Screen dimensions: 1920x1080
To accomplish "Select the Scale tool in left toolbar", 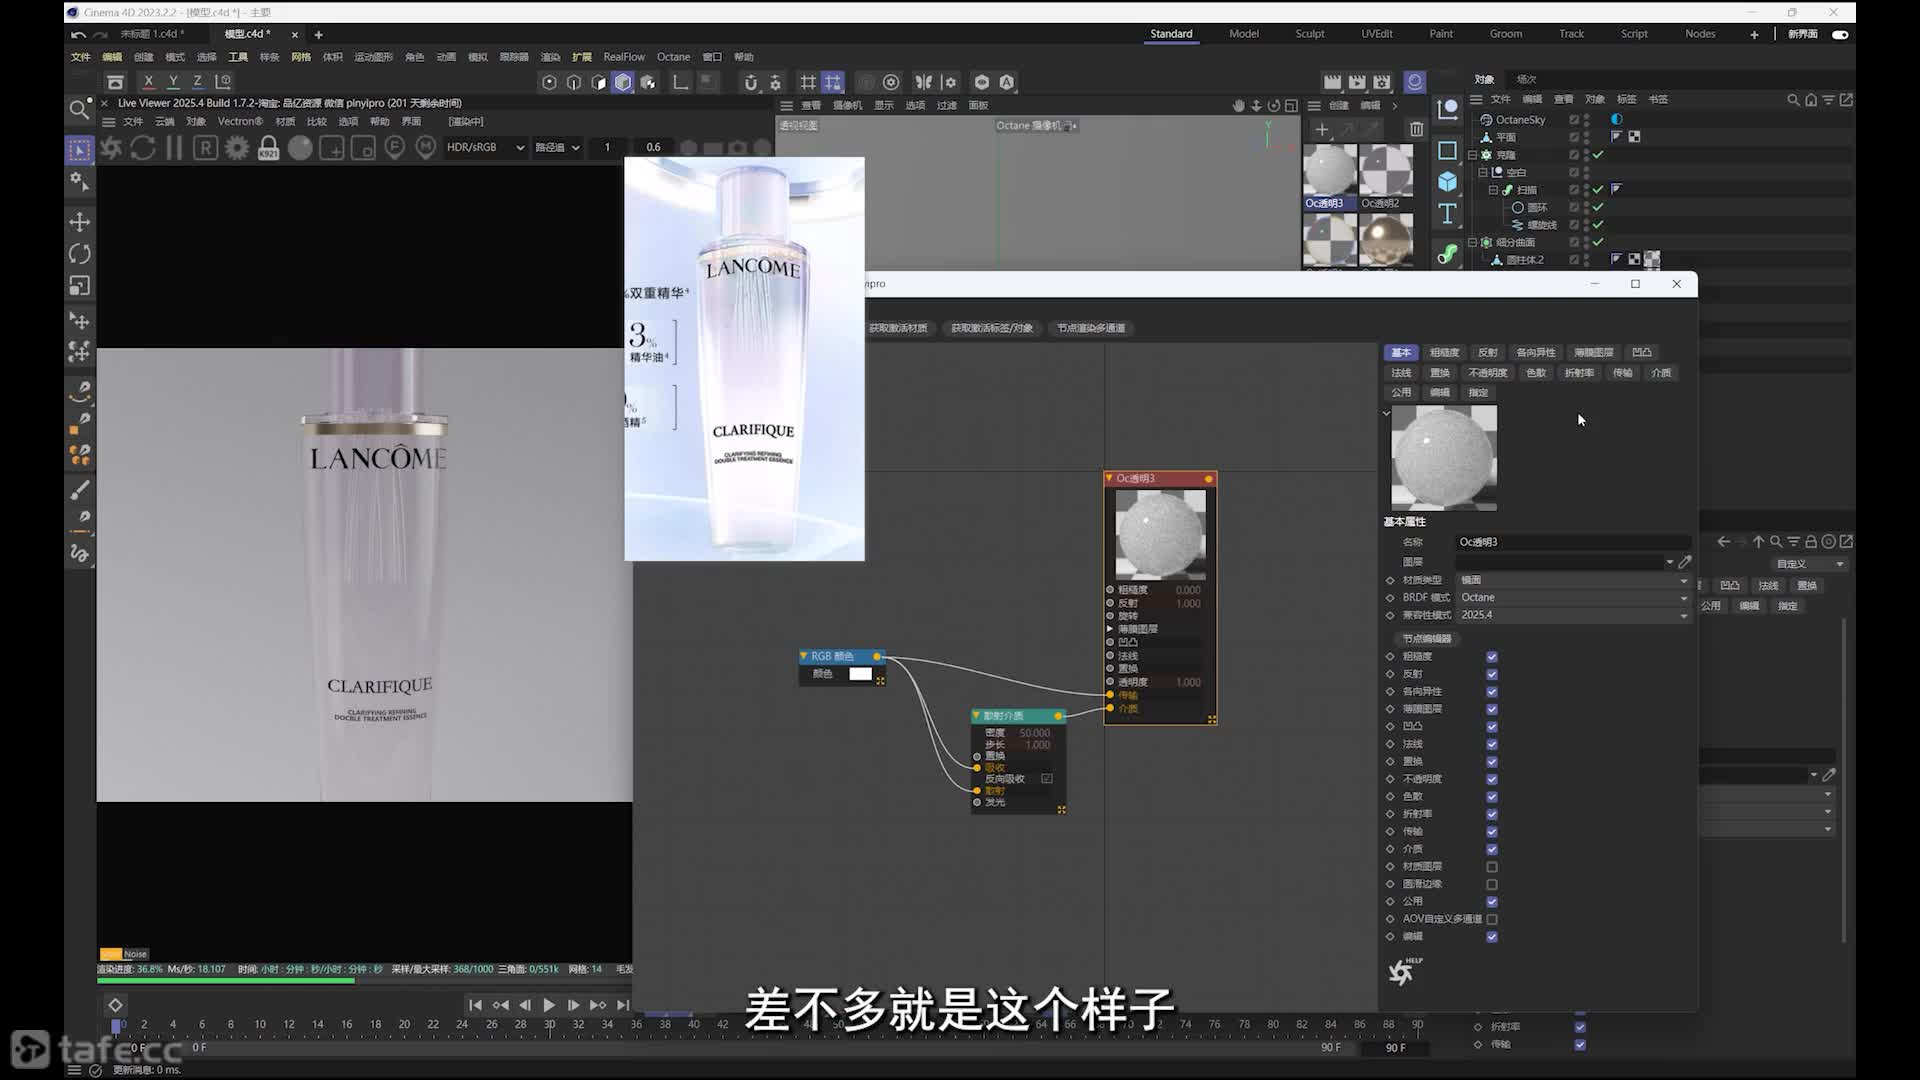I will point(80,286).
